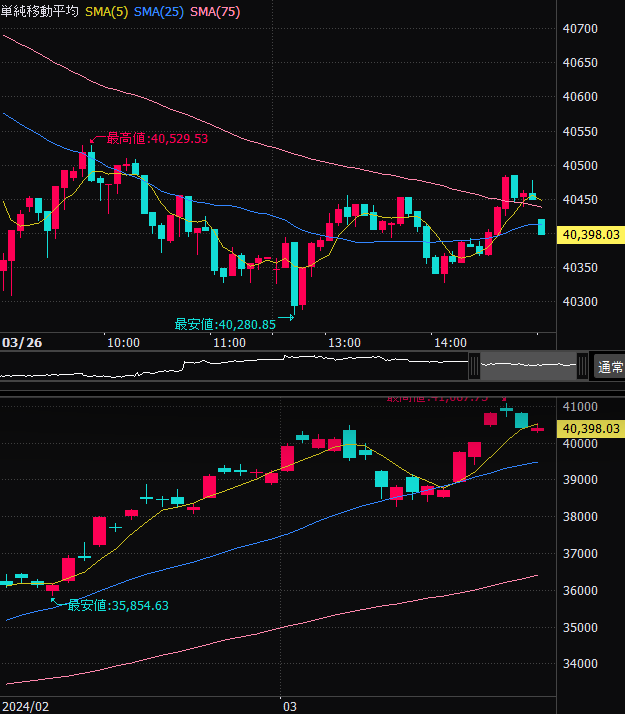Click the last cyan candle on intraday chart
The image size is (625, 714).
point(541,227)
